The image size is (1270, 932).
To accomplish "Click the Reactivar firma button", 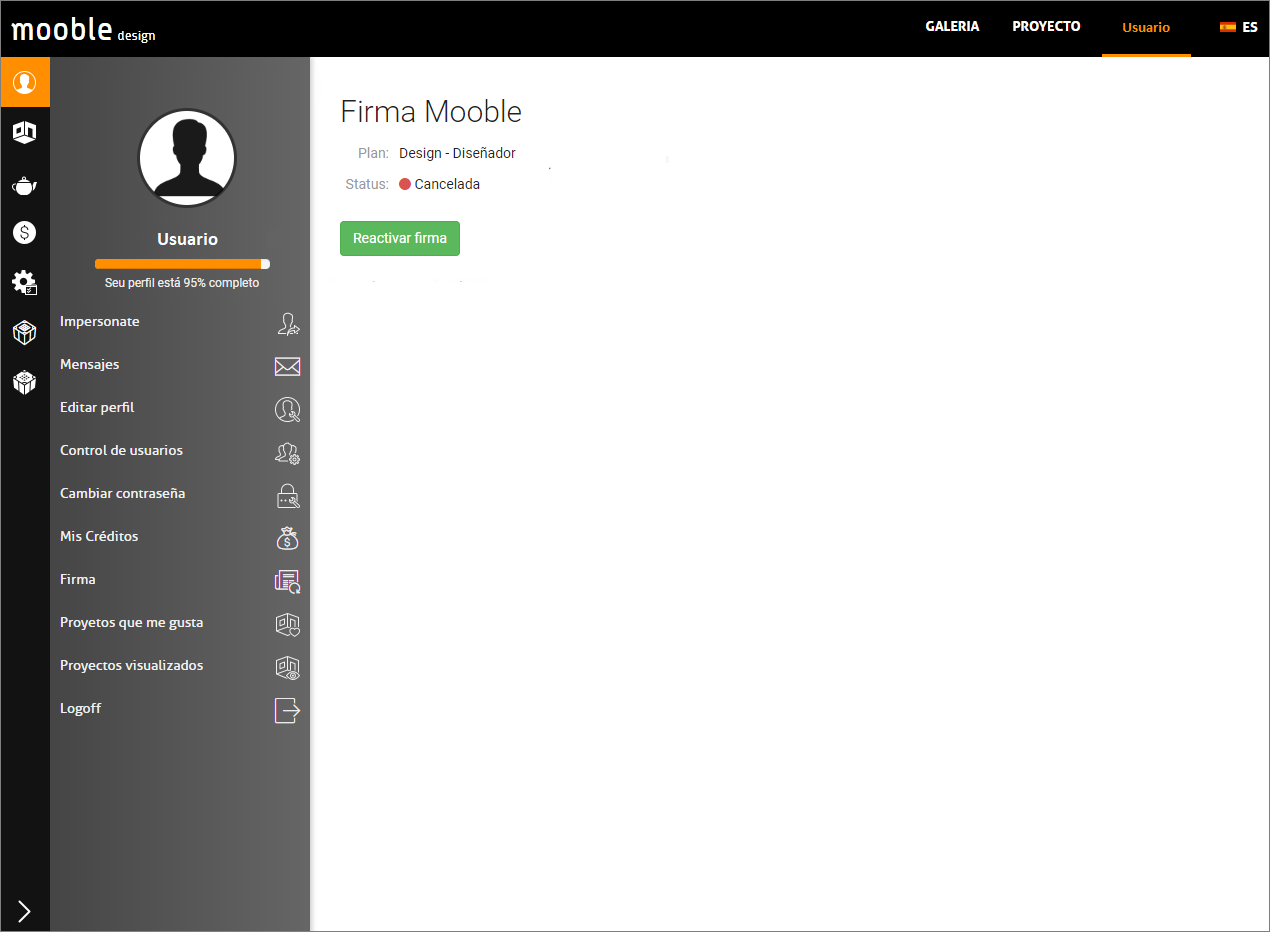I will coord(400,239).
